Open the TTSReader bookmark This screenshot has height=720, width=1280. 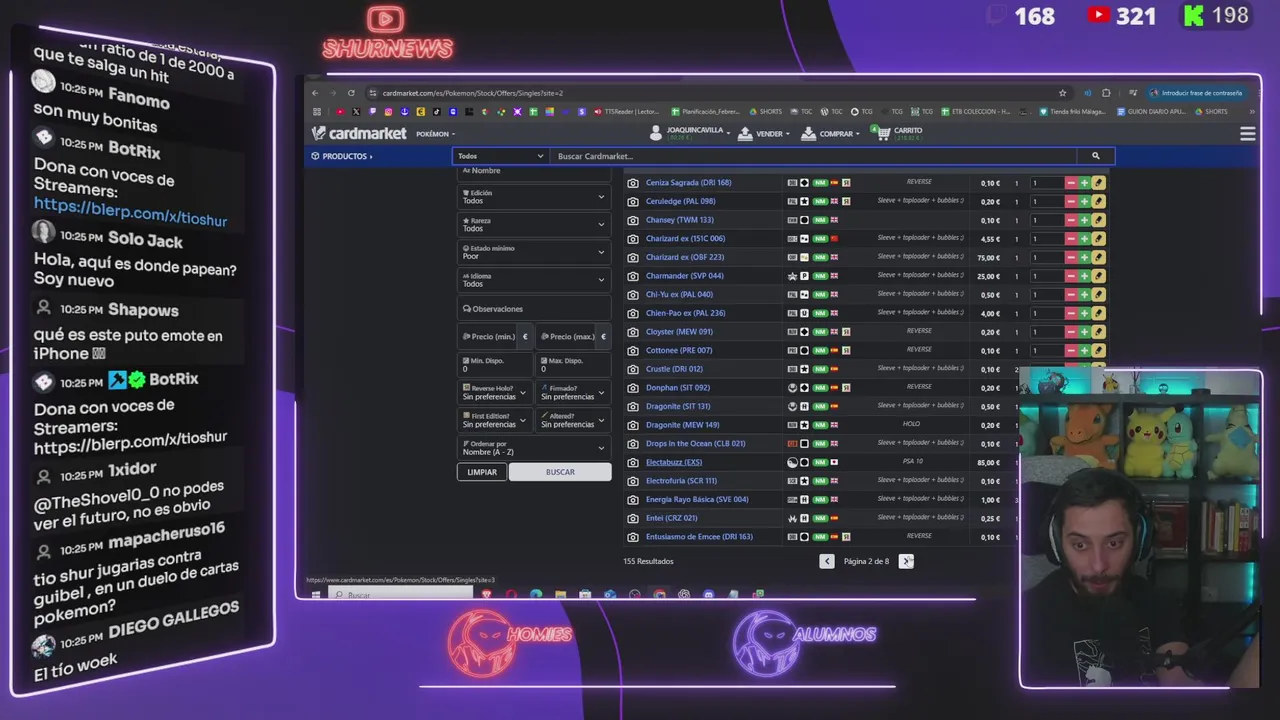click(x=627, y=112)
